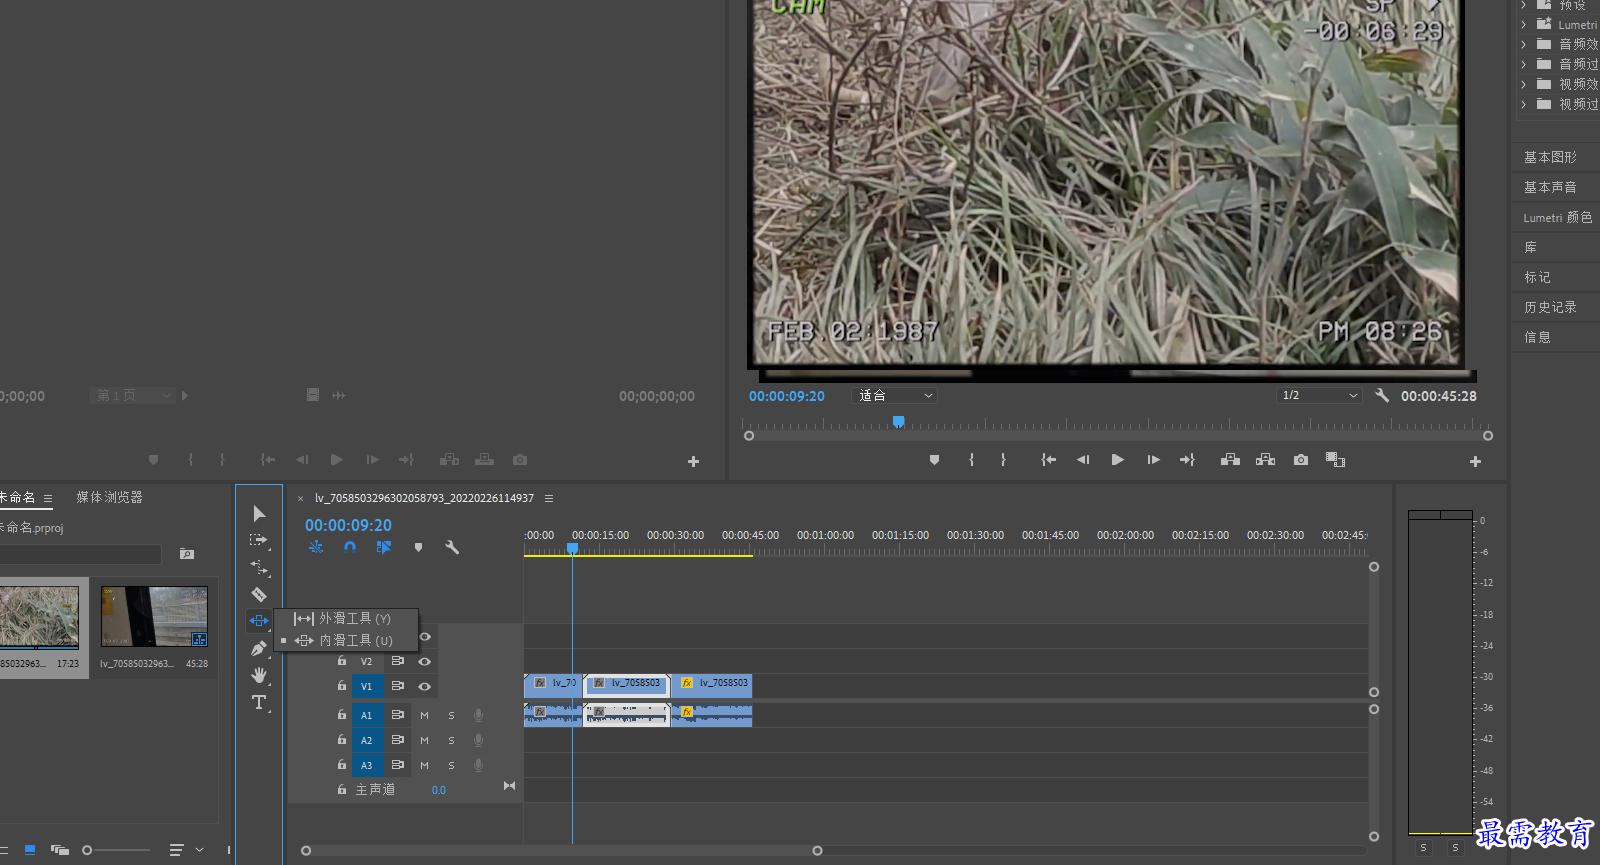The height and width of the screenshot is (865, 1600).
Task: Mark In in program monitor
Action: click(x=971, y=460)
